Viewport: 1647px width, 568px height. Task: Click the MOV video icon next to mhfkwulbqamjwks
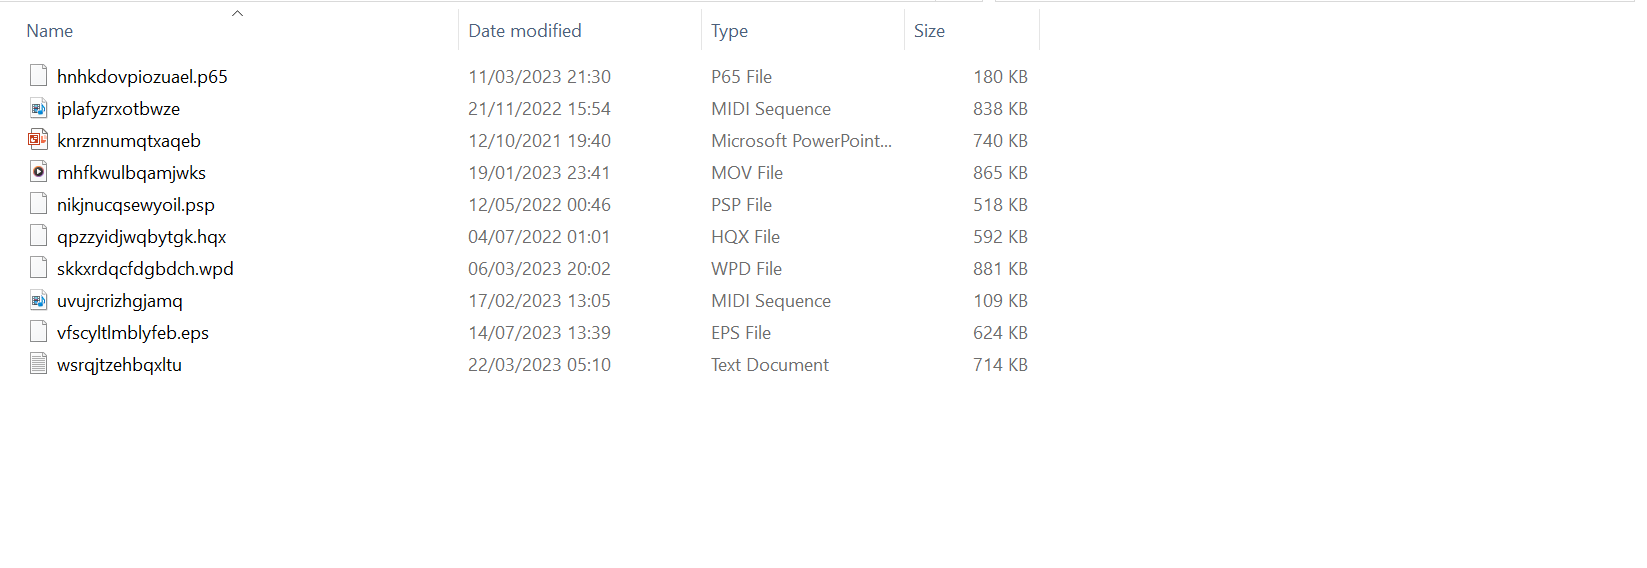tap(38, 172)
